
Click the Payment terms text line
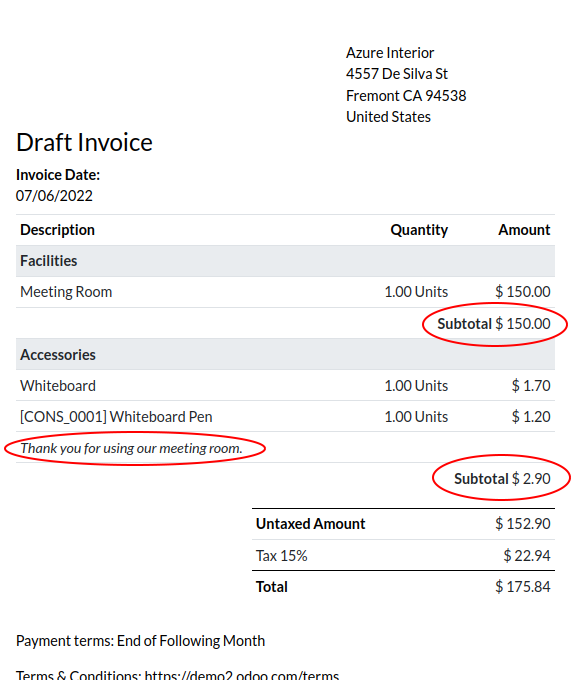(x=140, y=641)
